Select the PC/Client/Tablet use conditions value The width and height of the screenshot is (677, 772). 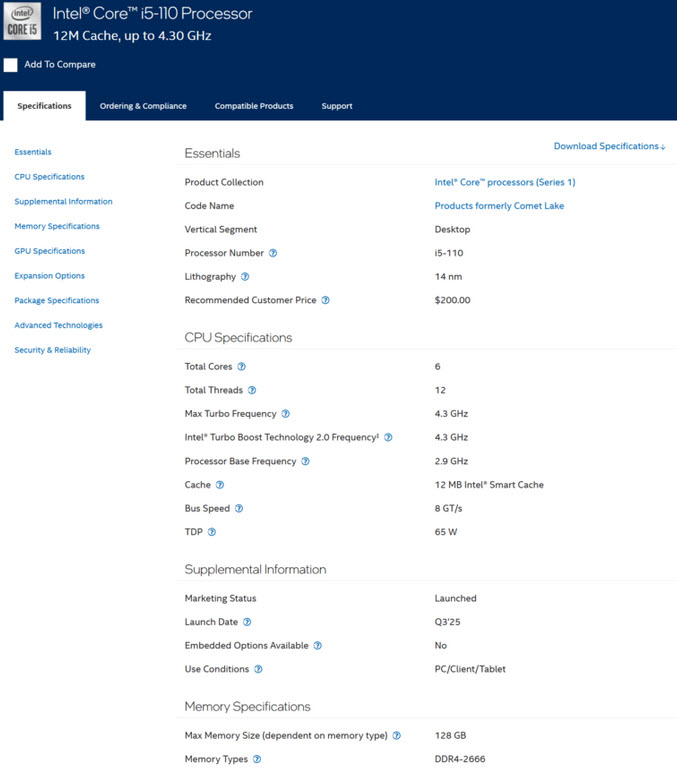[x=470, y=670]
